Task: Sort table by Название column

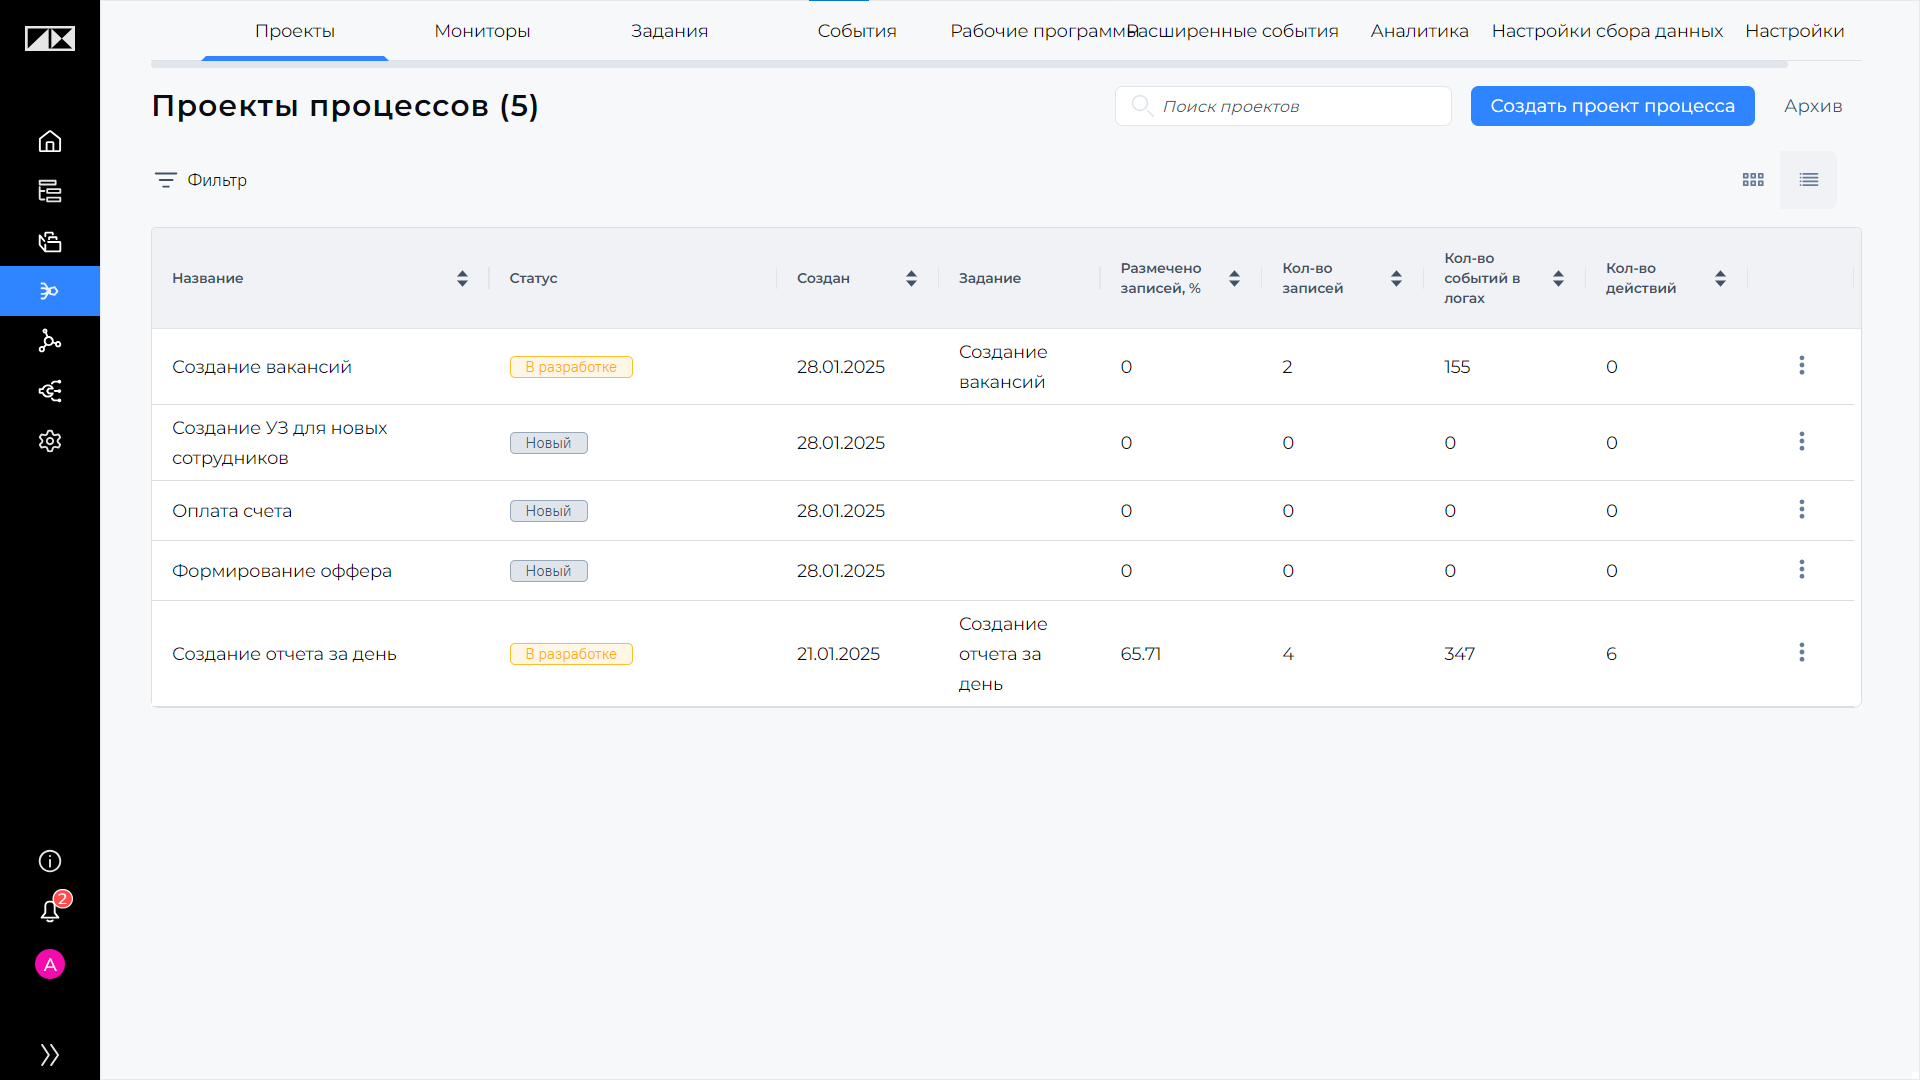Action: click(x=462, y=278)
